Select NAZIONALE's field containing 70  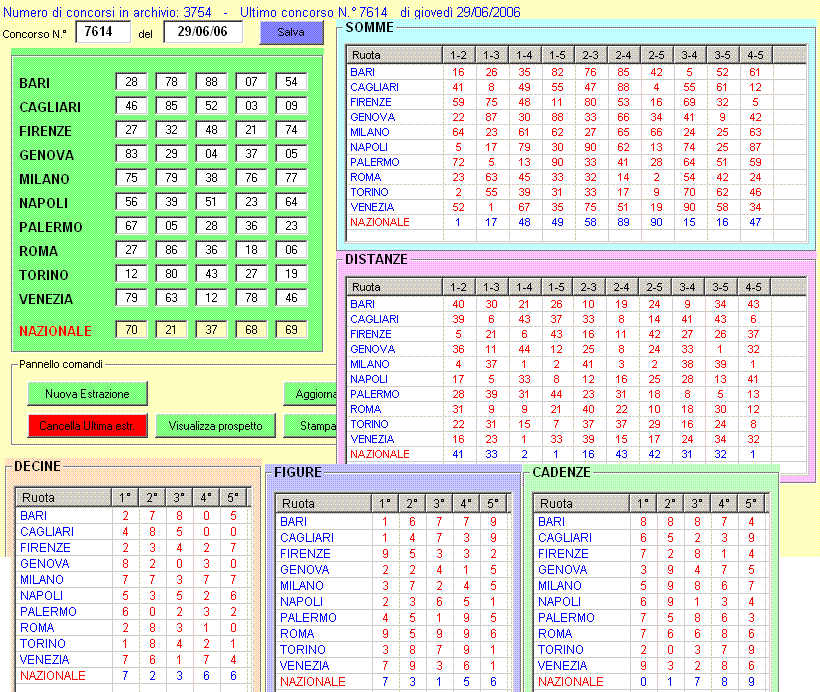131,330
